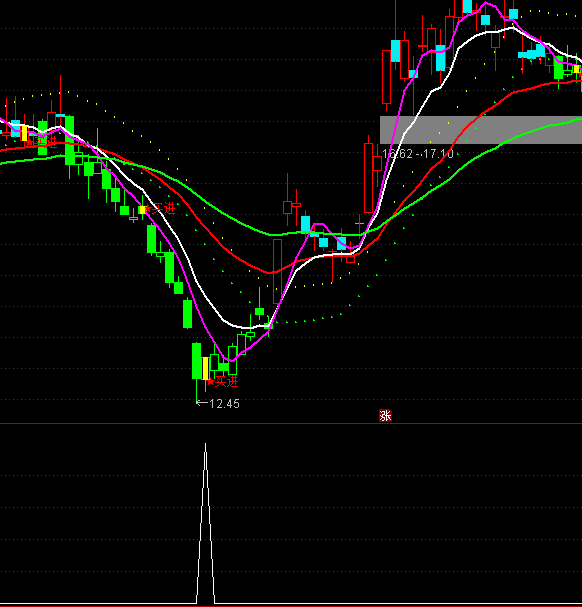
Task: Click the tall hollow red candle crossing the red line
Action: pyautogui.click(x=277, y=271)
